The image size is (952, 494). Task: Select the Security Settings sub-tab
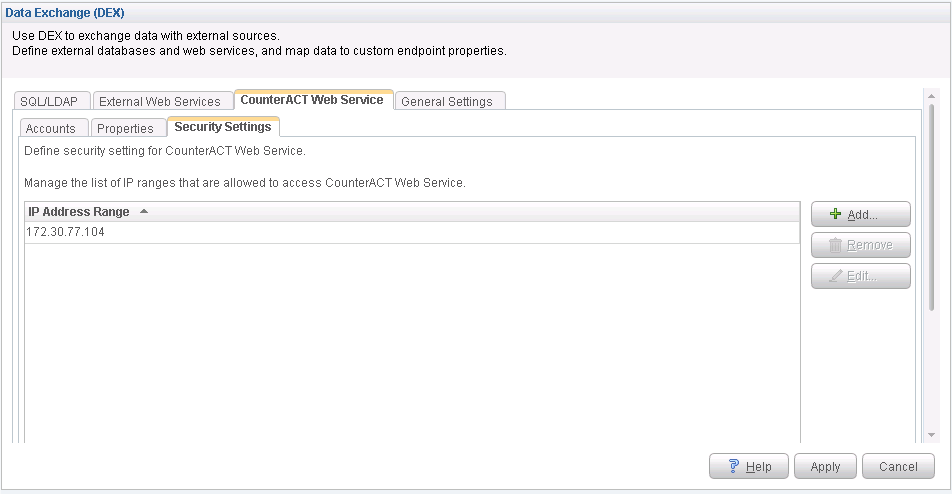(222, 127)
